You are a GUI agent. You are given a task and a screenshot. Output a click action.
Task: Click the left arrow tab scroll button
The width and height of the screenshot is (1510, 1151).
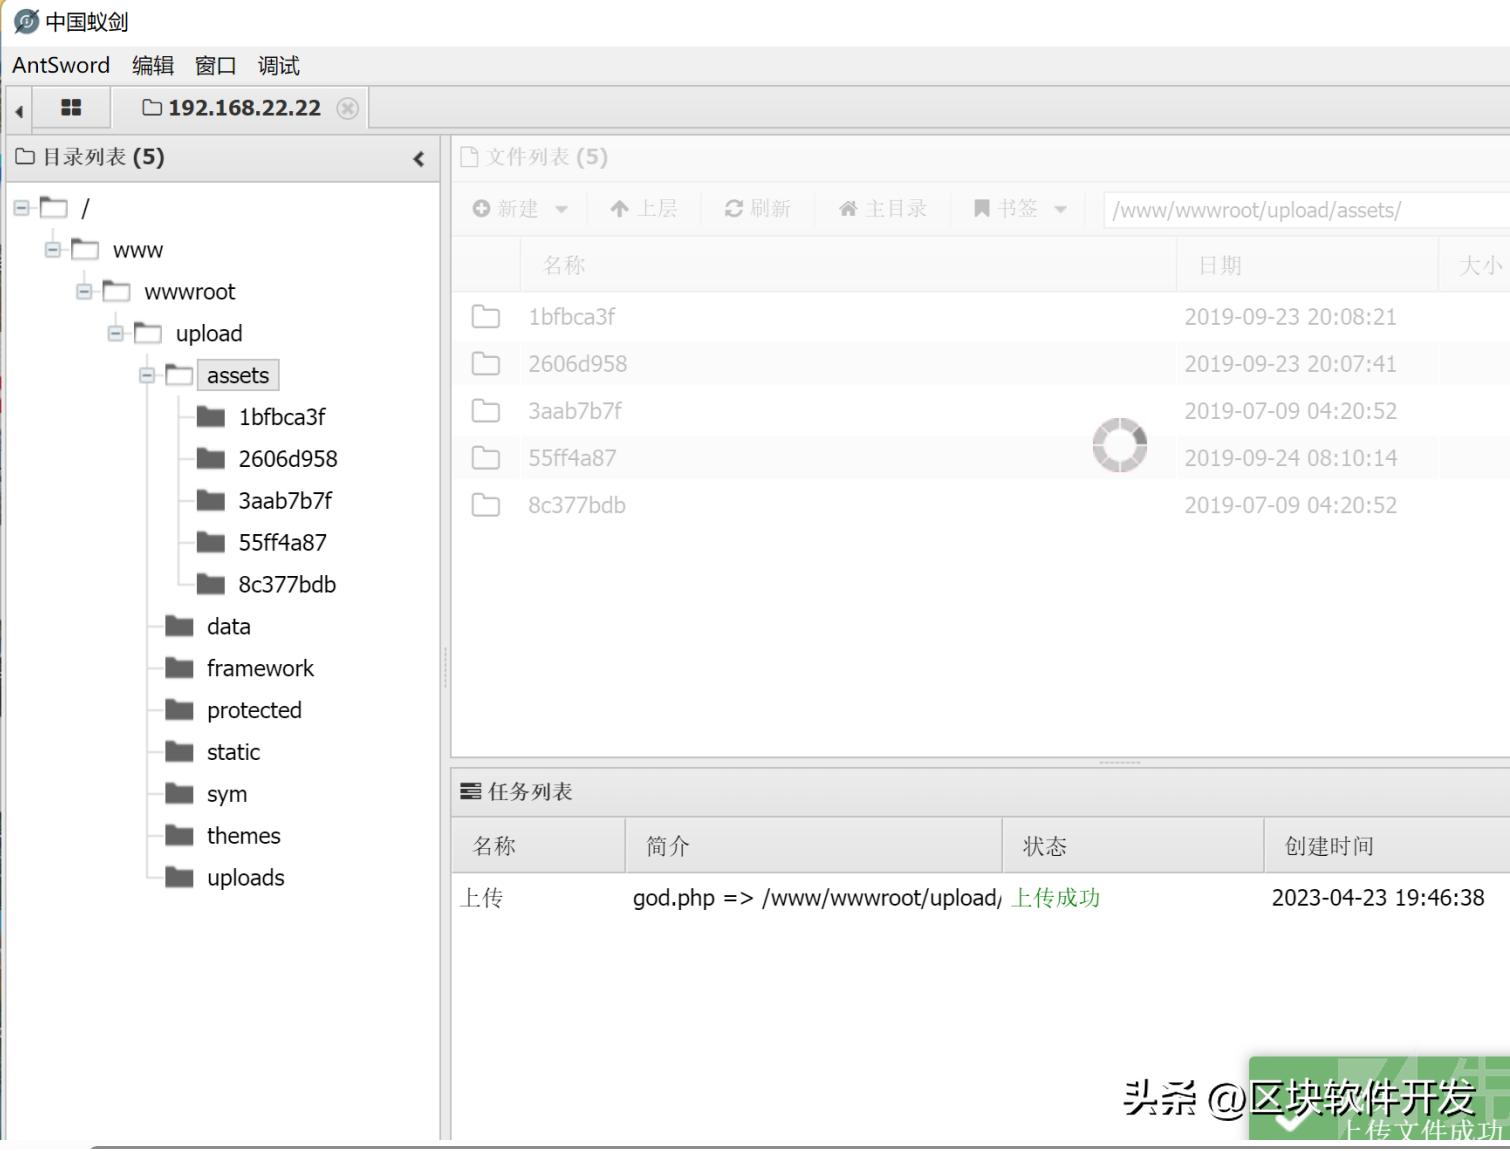[19, 110]
